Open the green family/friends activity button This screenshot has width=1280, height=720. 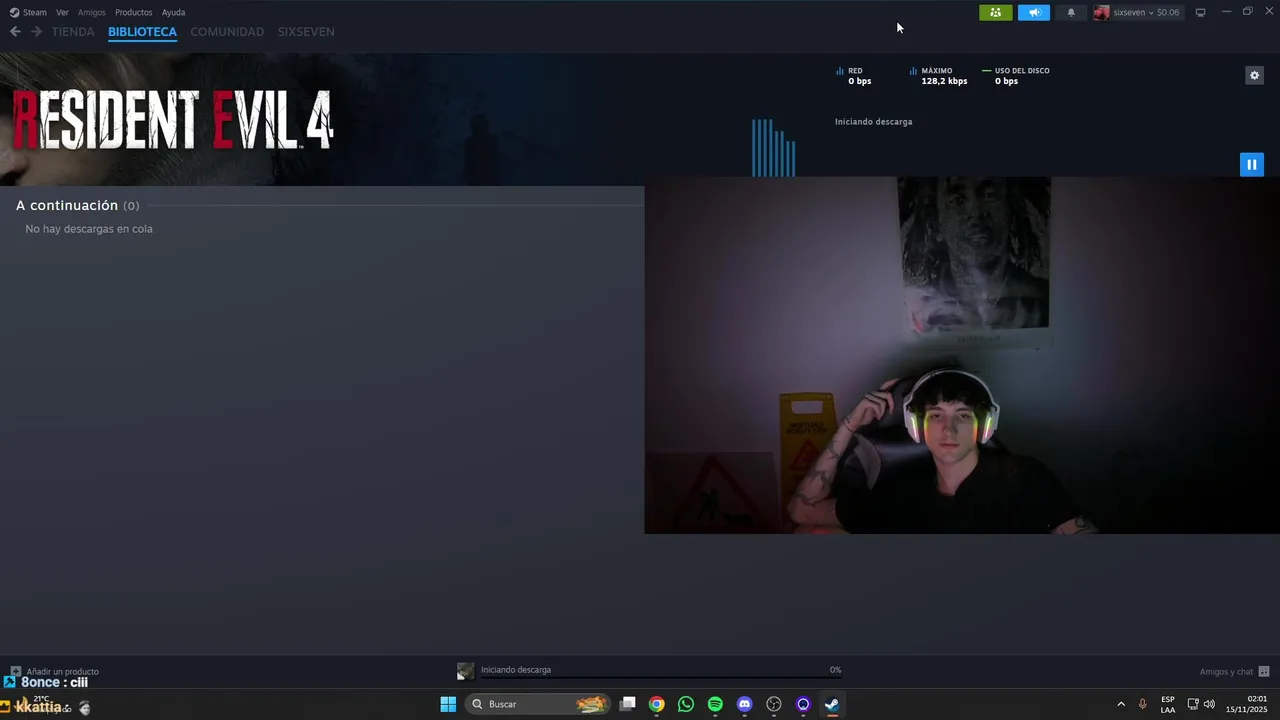tap(995, 12)
